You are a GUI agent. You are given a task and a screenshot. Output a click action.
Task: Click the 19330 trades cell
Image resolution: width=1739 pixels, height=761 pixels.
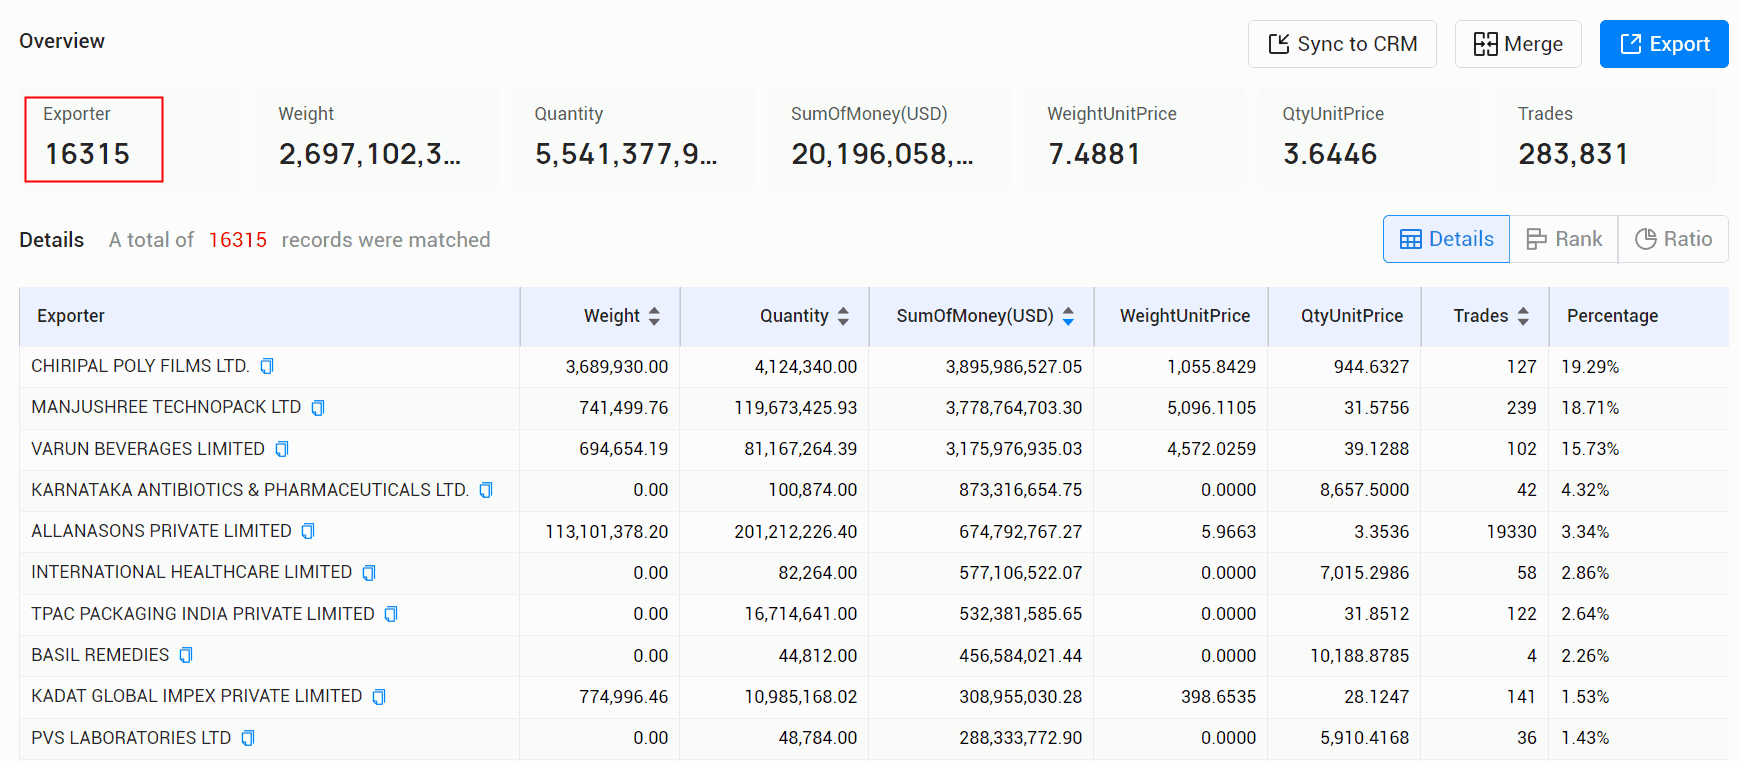[1512, 532]
